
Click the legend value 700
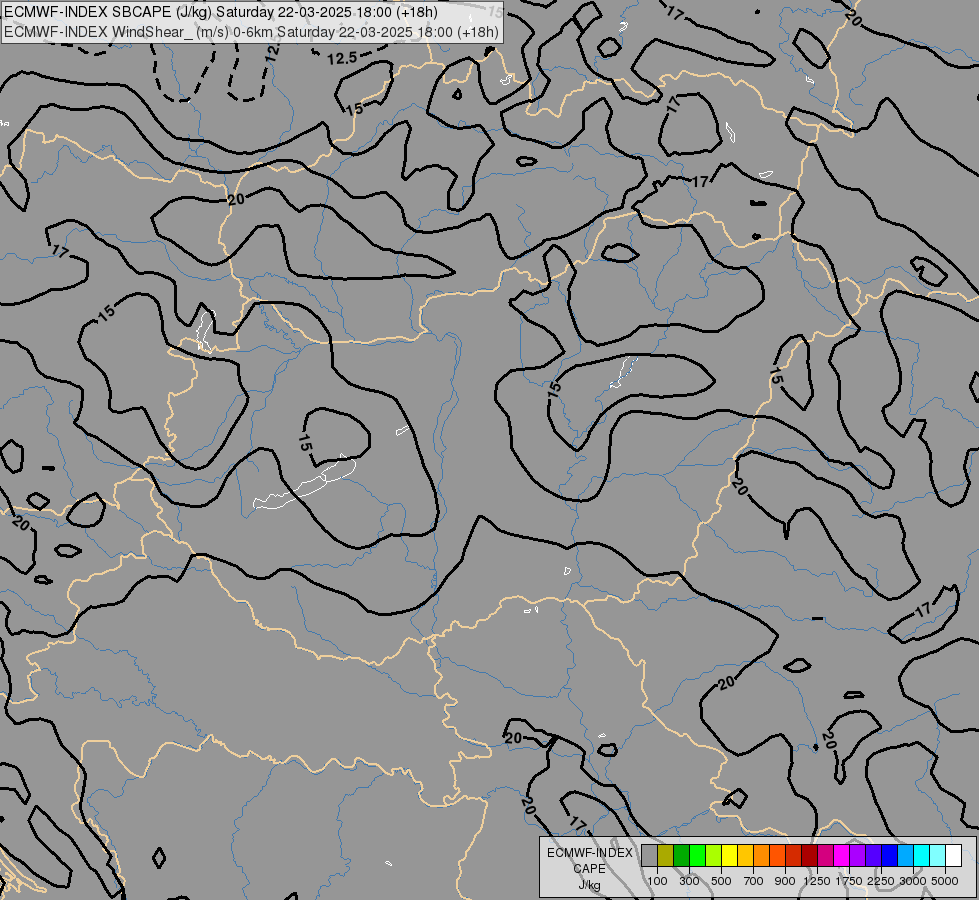(x=754, y=881)
